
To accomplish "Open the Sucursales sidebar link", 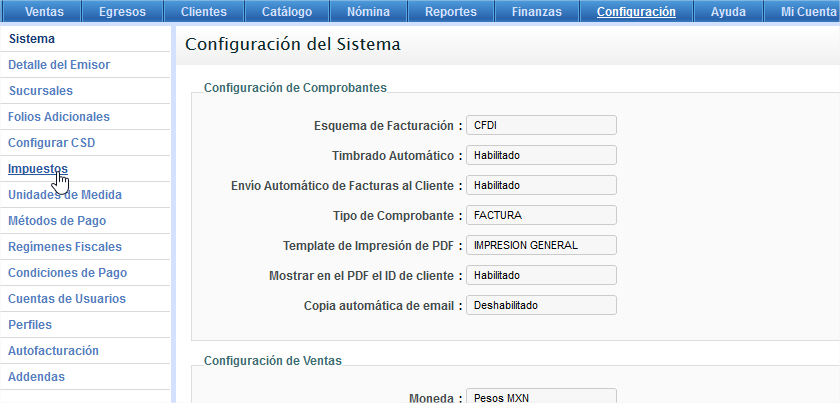I will (x=40, y=91).
